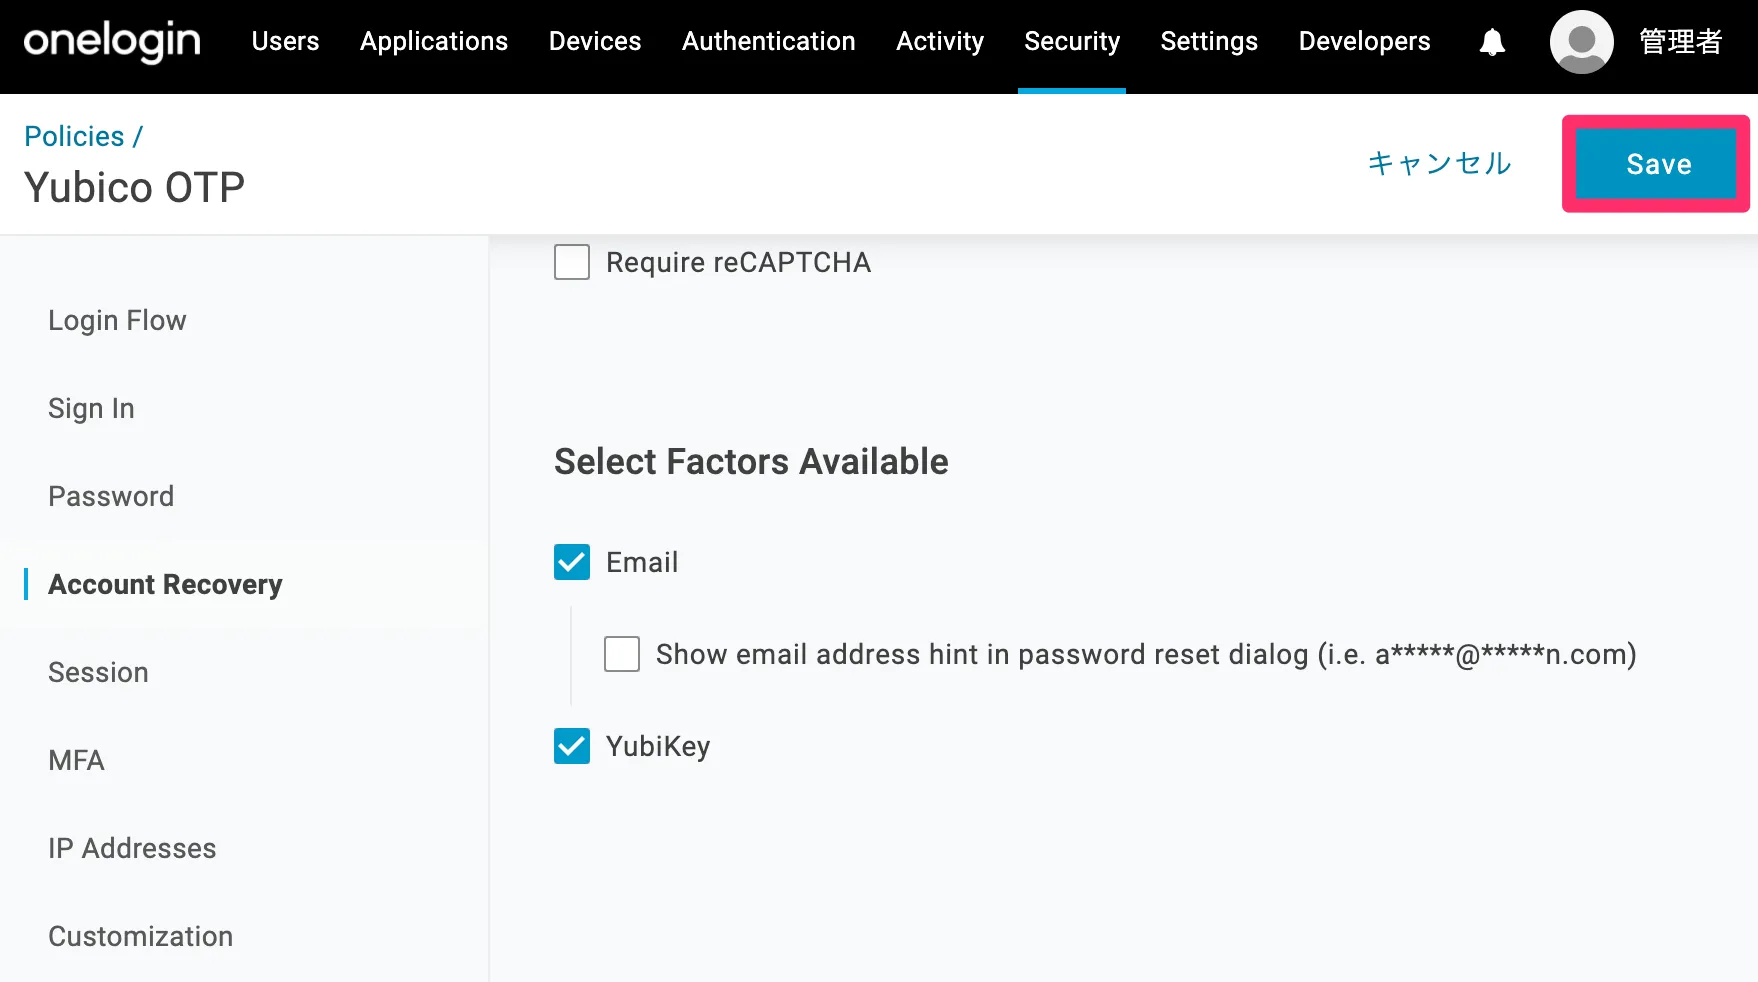Click the notification bell icon

click(1492, 42)
